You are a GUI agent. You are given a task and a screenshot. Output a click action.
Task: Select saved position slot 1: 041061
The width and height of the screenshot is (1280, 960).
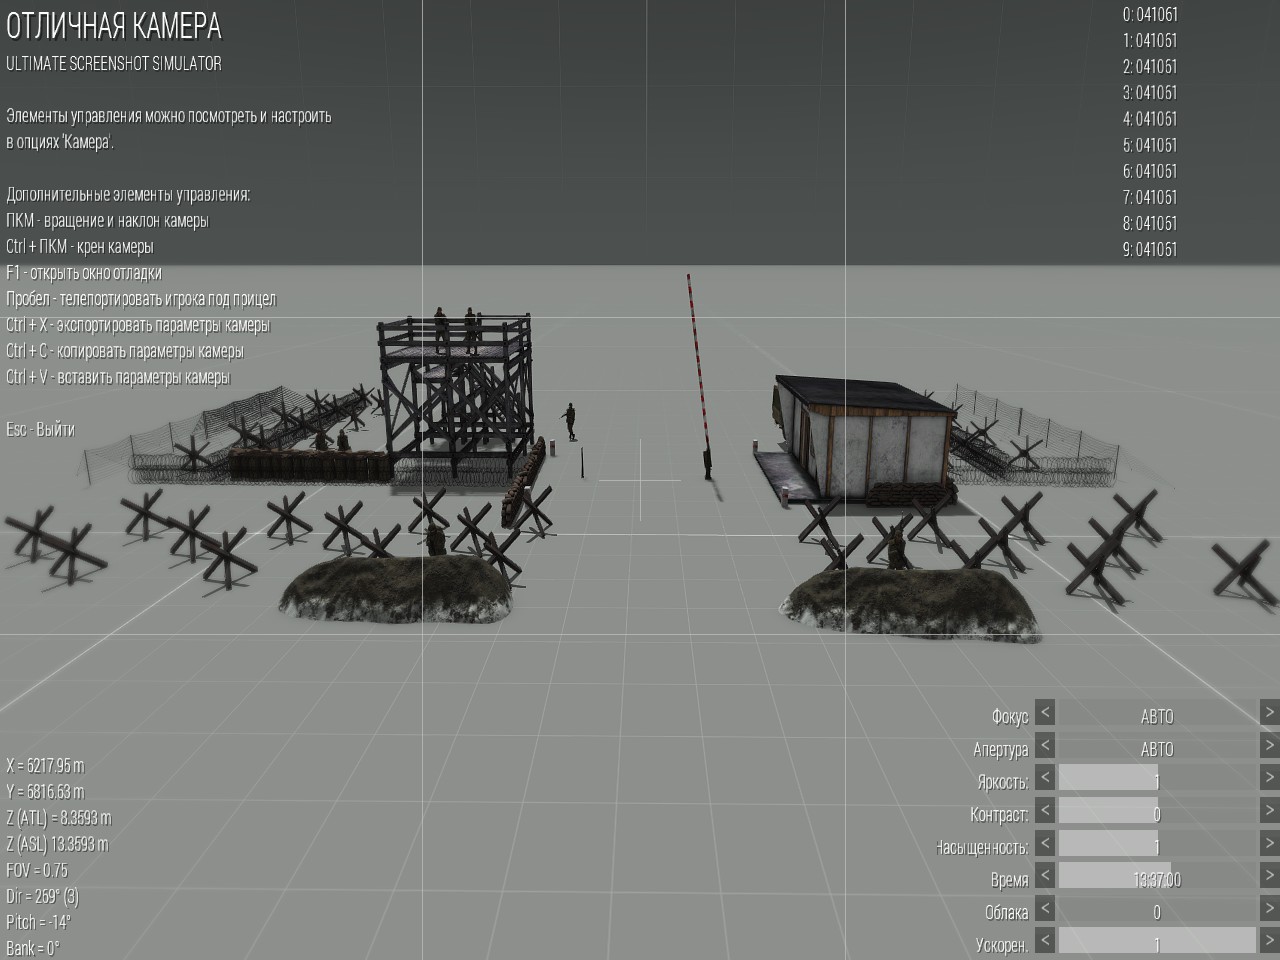pos(1149,40)
